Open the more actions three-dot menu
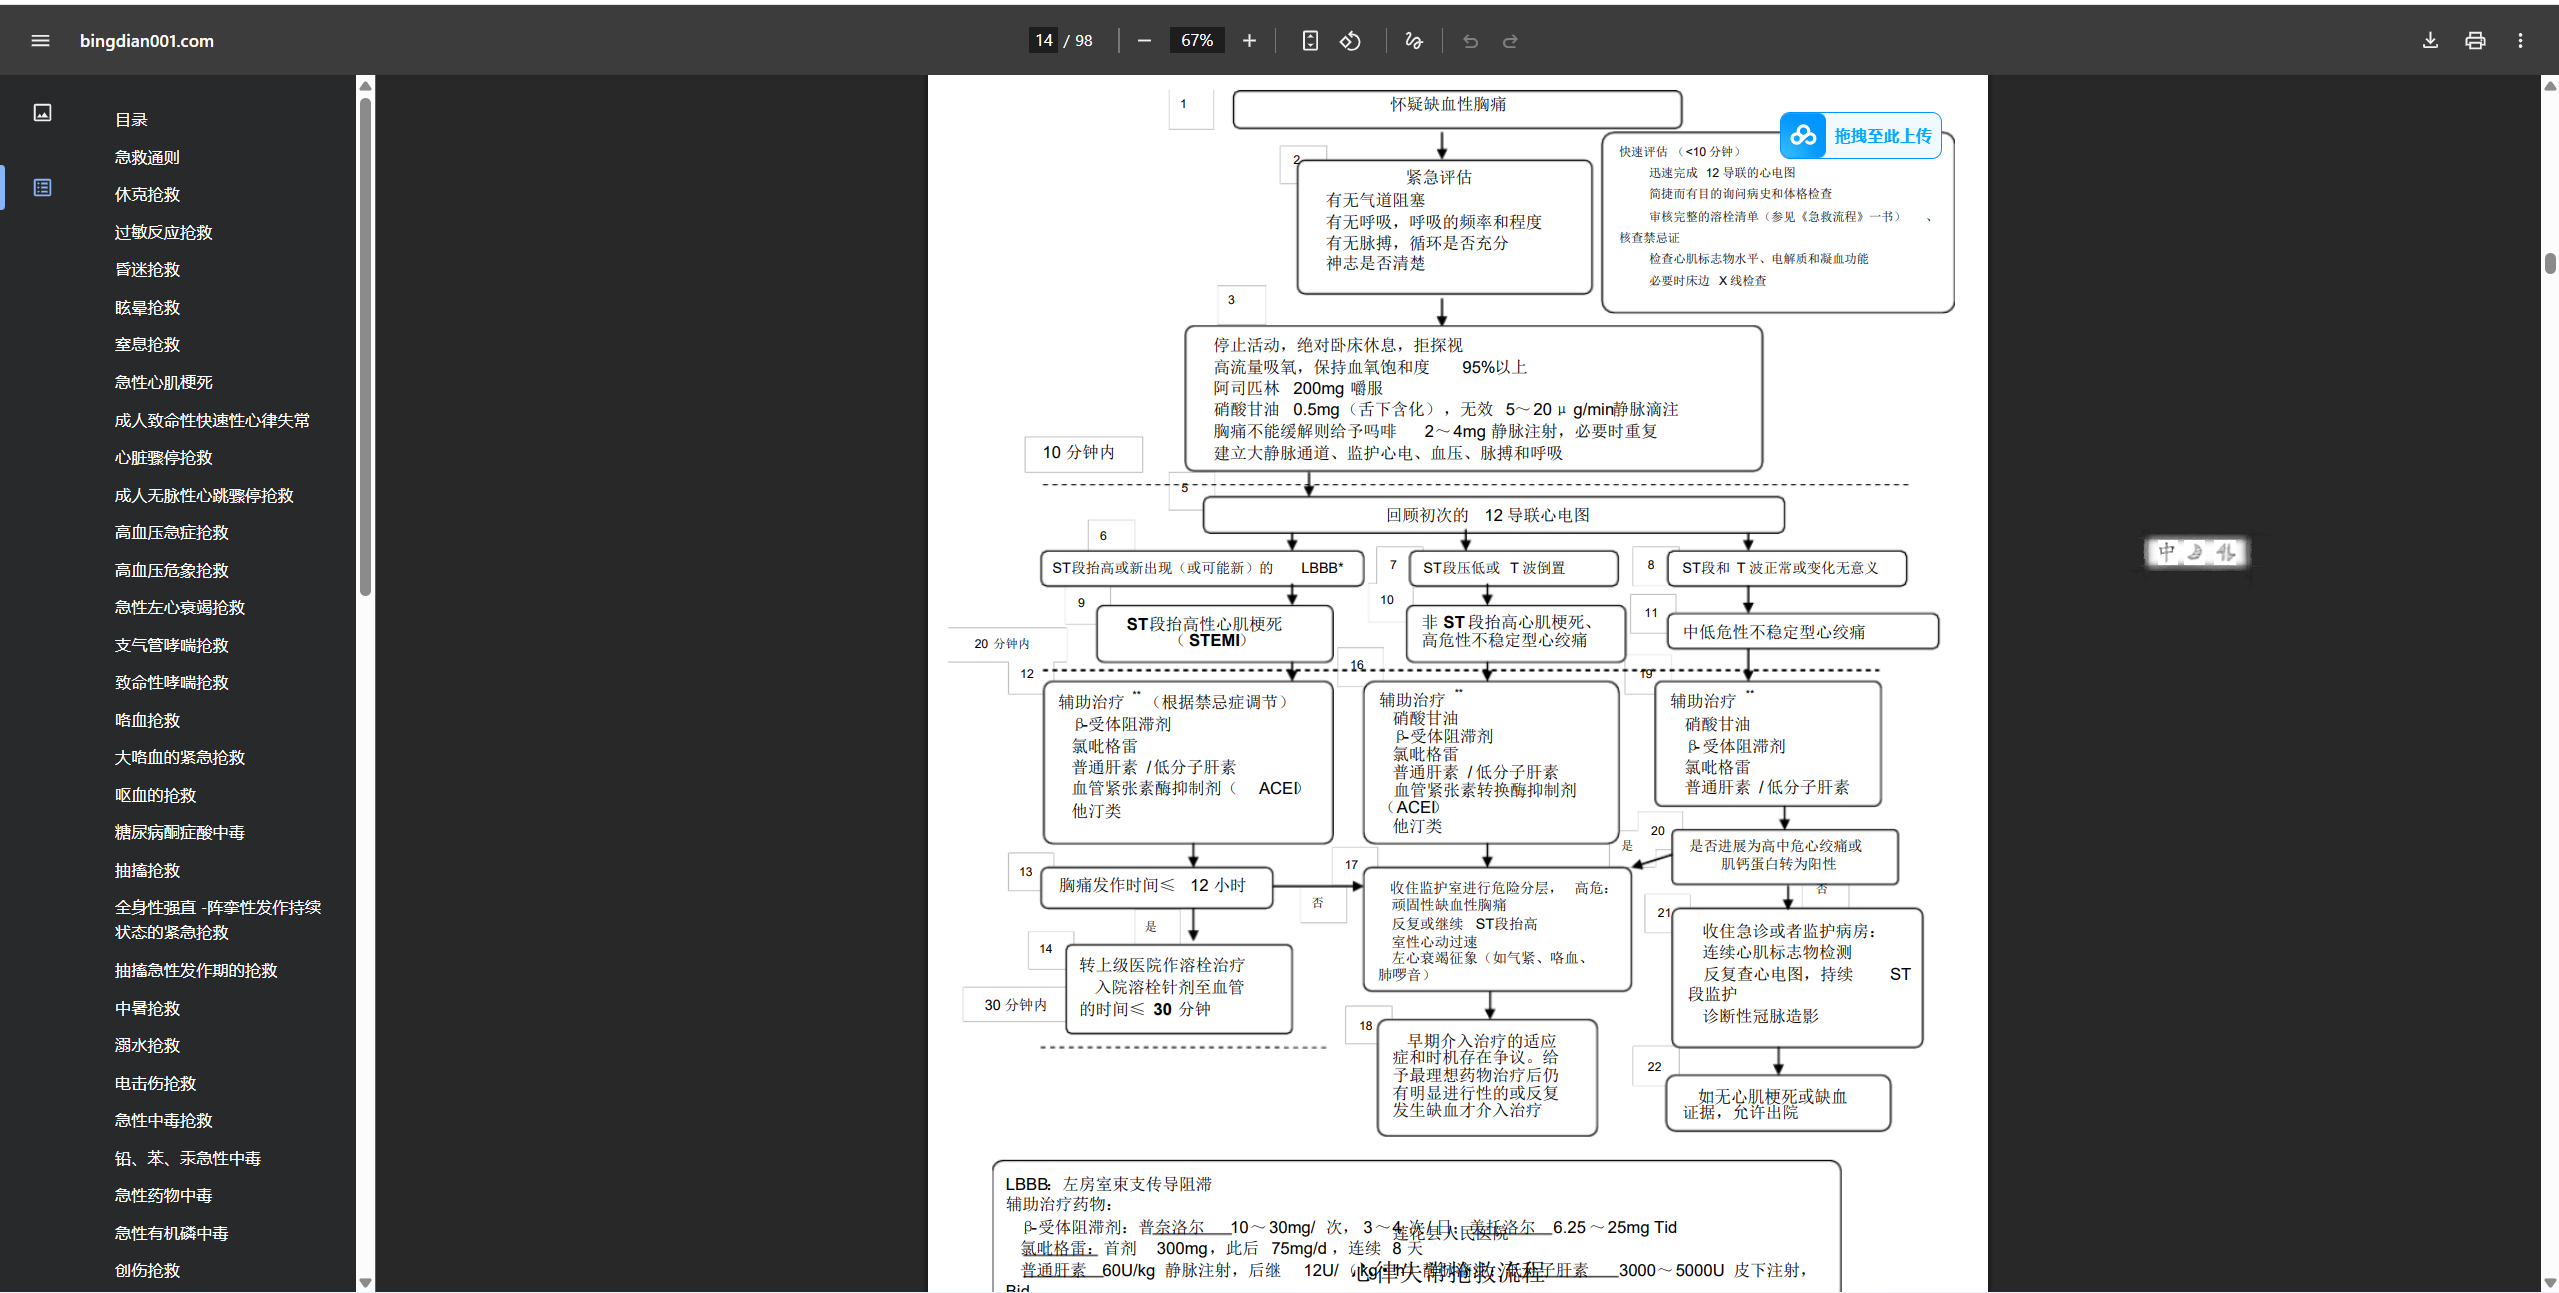Viewport: 2559px width, 1293px height. (2520, 41)
